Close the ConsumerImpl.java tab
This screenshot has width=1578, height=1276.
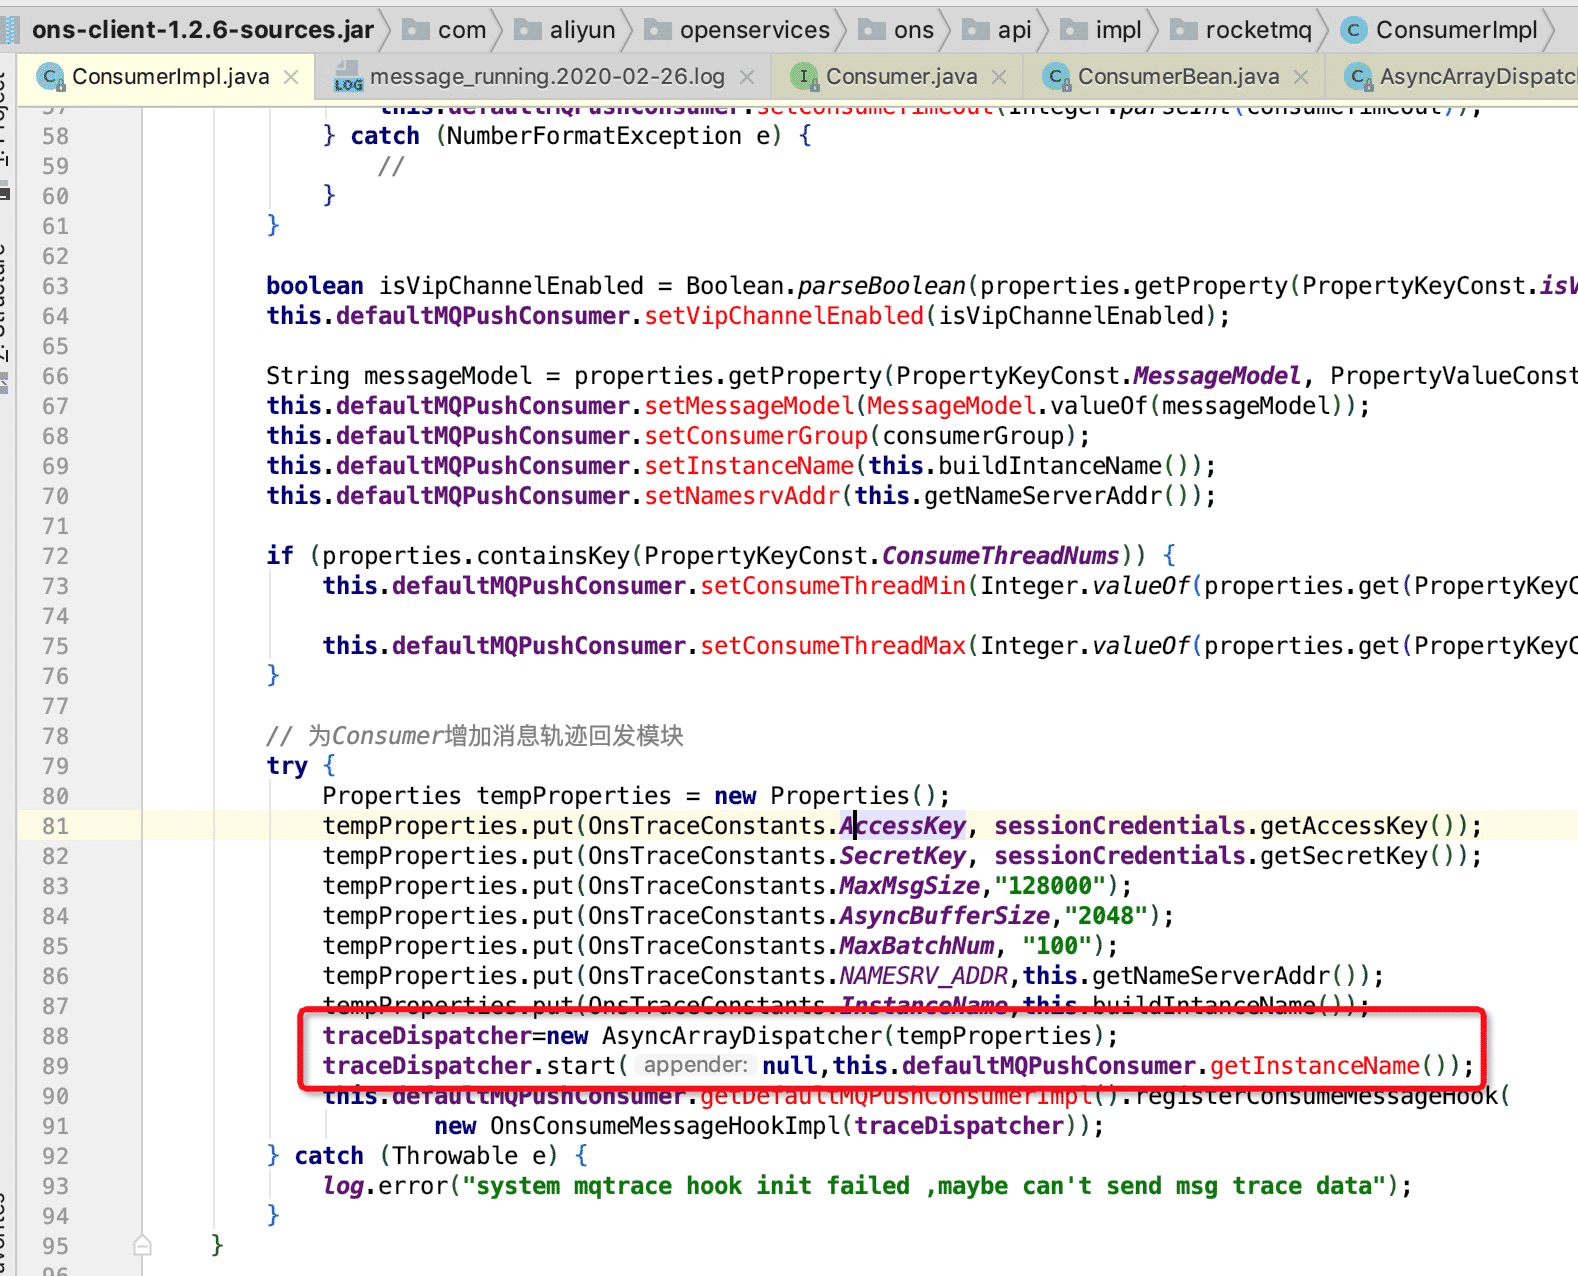291,77
